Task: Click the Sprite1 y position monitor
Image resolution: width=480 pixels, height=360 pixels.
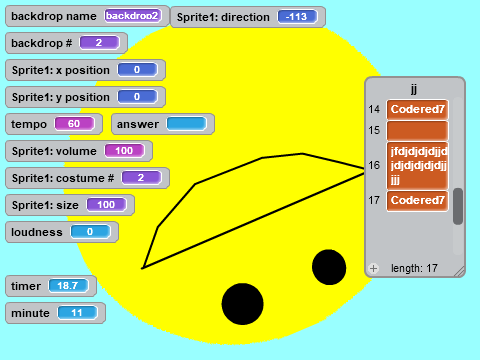Action: [x=85, y=97]
